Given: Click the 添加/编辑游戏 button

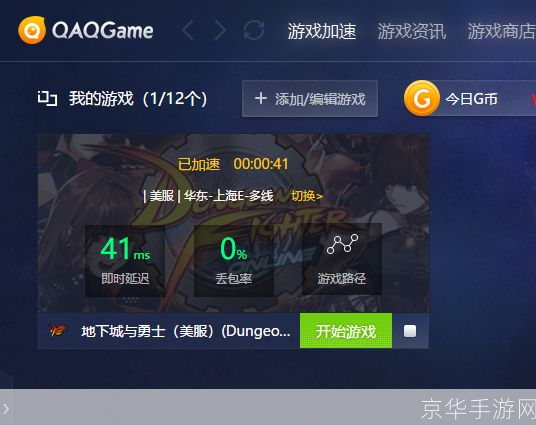Looking at the screenshot, I should coord(310,98).
